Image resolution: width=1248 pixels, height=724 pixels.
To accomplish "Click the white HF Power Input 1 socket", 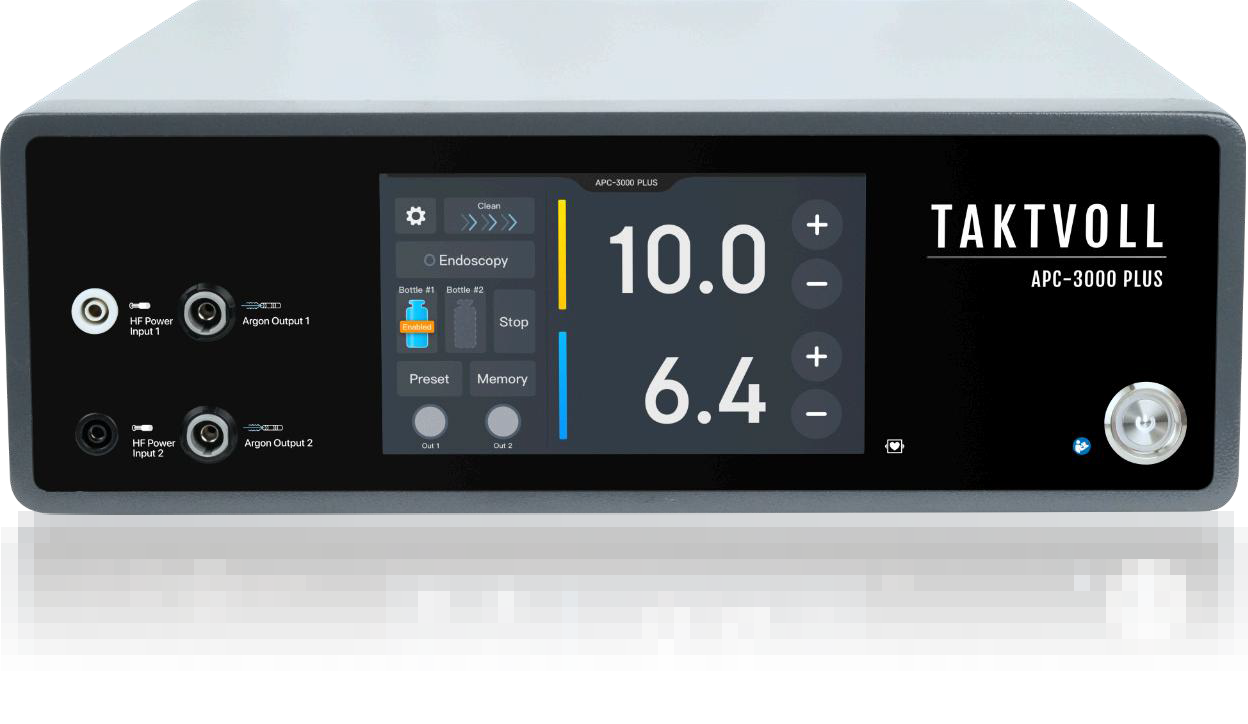I will [x=95, y=311].
